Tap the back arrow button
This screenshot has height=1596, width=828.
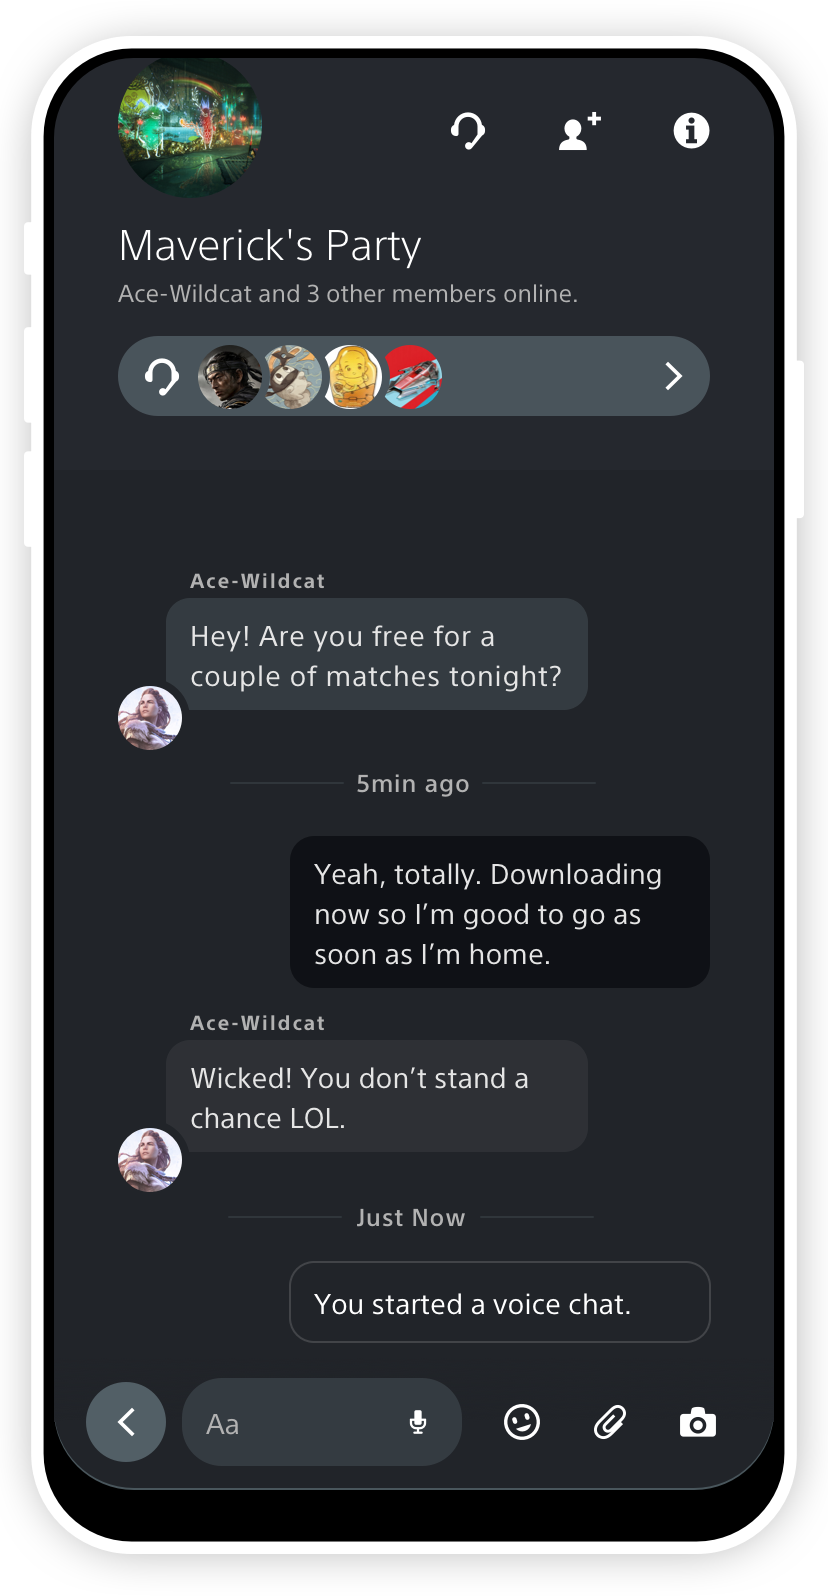(x=126, y=1422)
